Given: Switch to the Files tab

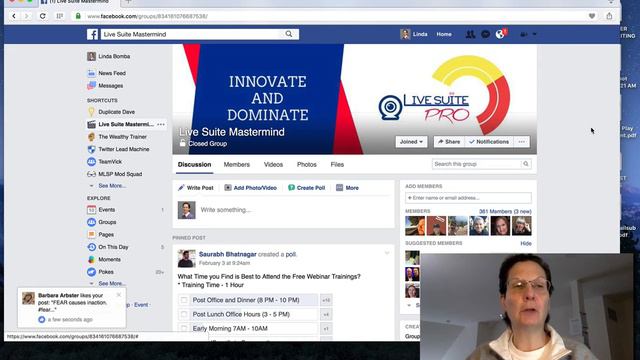Looking at the screenshot, I should click(337, 164).
